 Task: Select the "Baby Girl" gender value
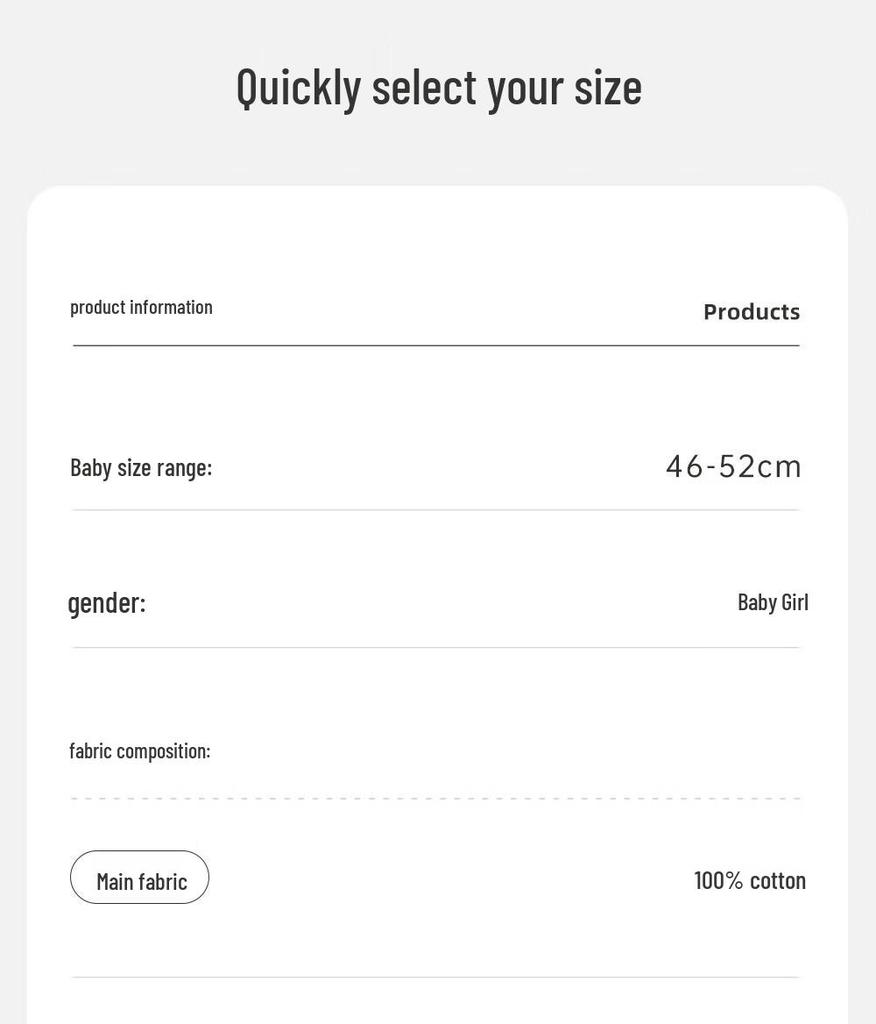point(772,602)
